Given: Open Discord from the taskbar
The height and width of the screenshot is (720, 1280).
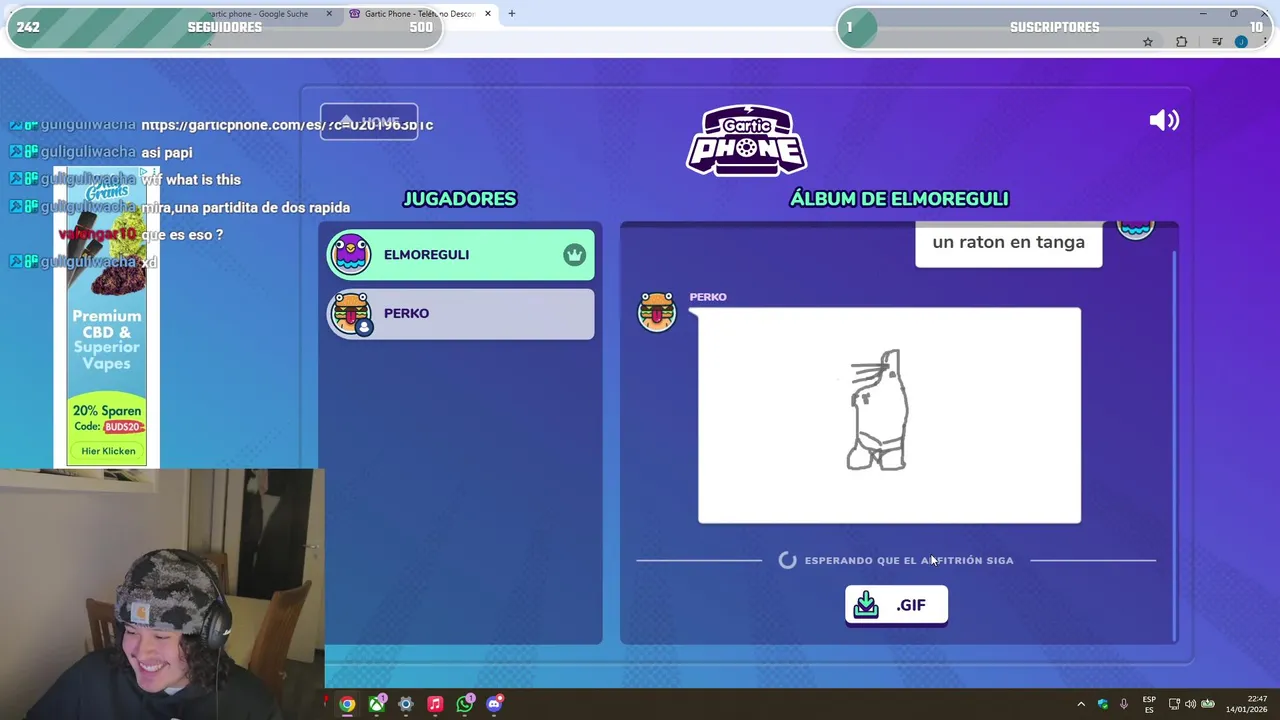Looking at the screenshot, I should point(494,704).
